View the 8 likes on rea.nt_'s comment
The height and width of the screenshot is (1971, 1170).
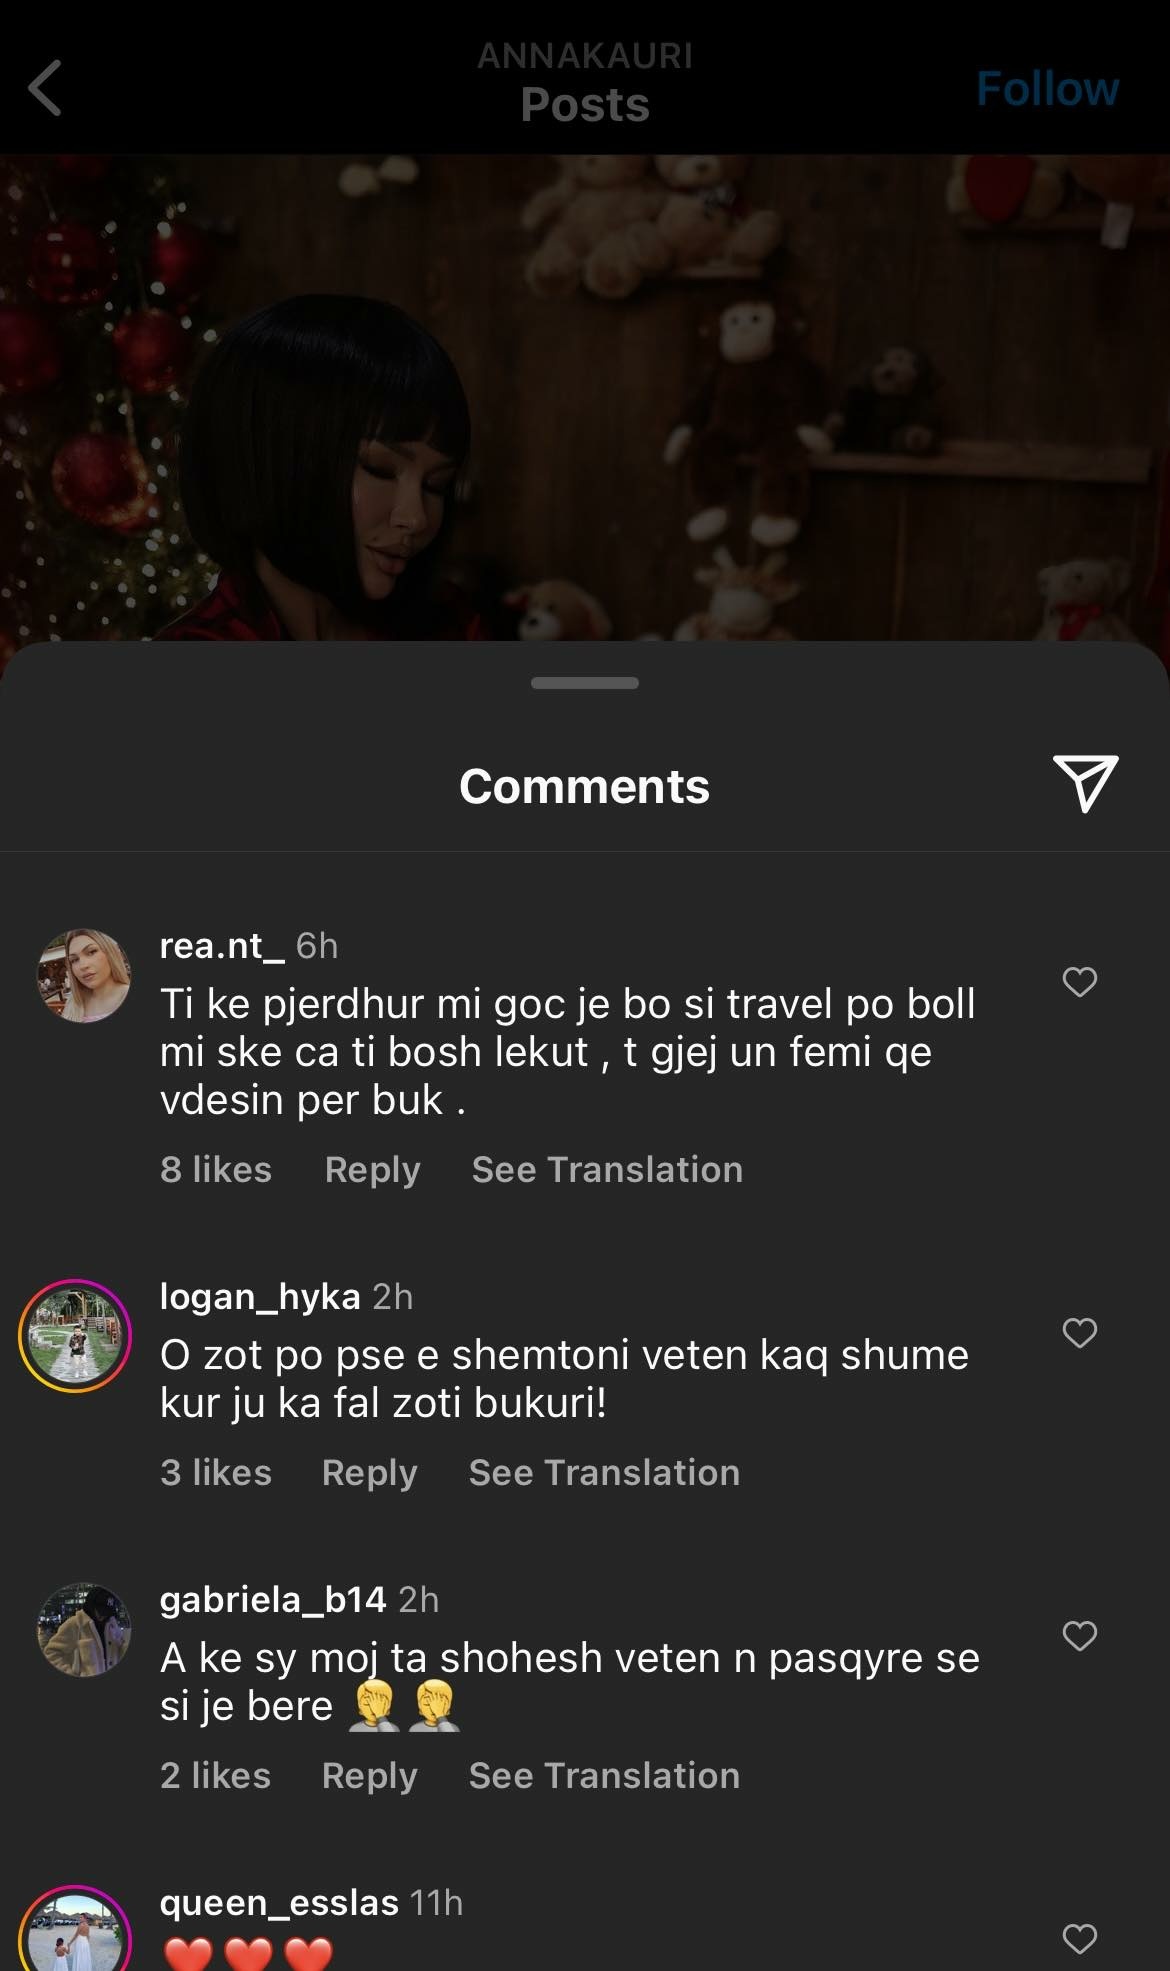pos(216,1169)
